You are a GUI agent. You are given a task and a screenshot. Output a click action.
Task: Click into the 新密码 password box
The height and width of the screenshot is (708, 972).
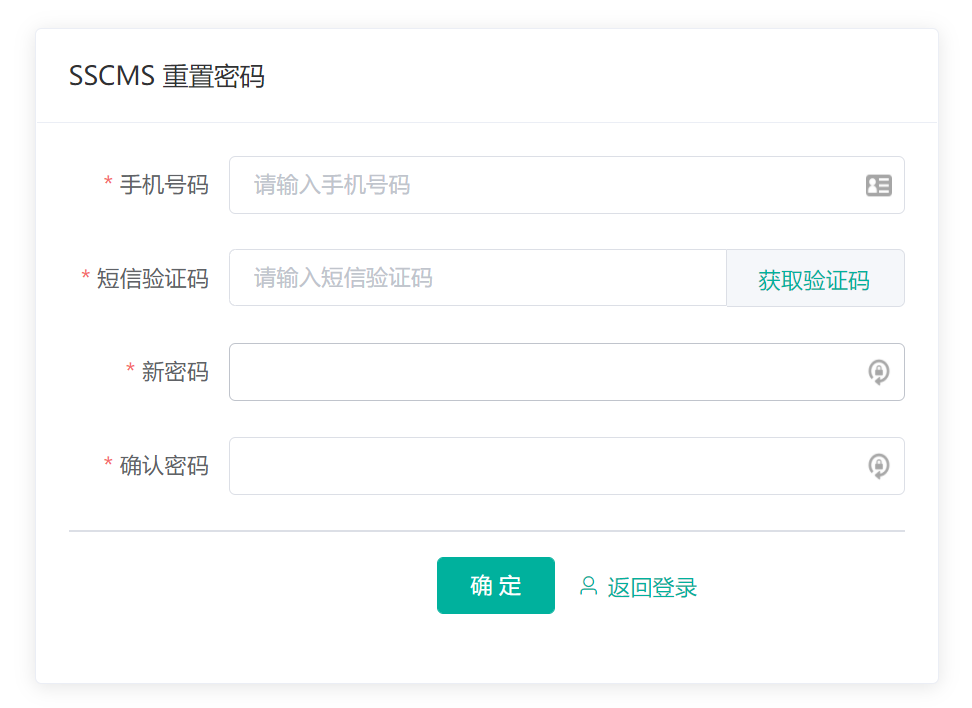pyautogui.click(x=545, y=372)
